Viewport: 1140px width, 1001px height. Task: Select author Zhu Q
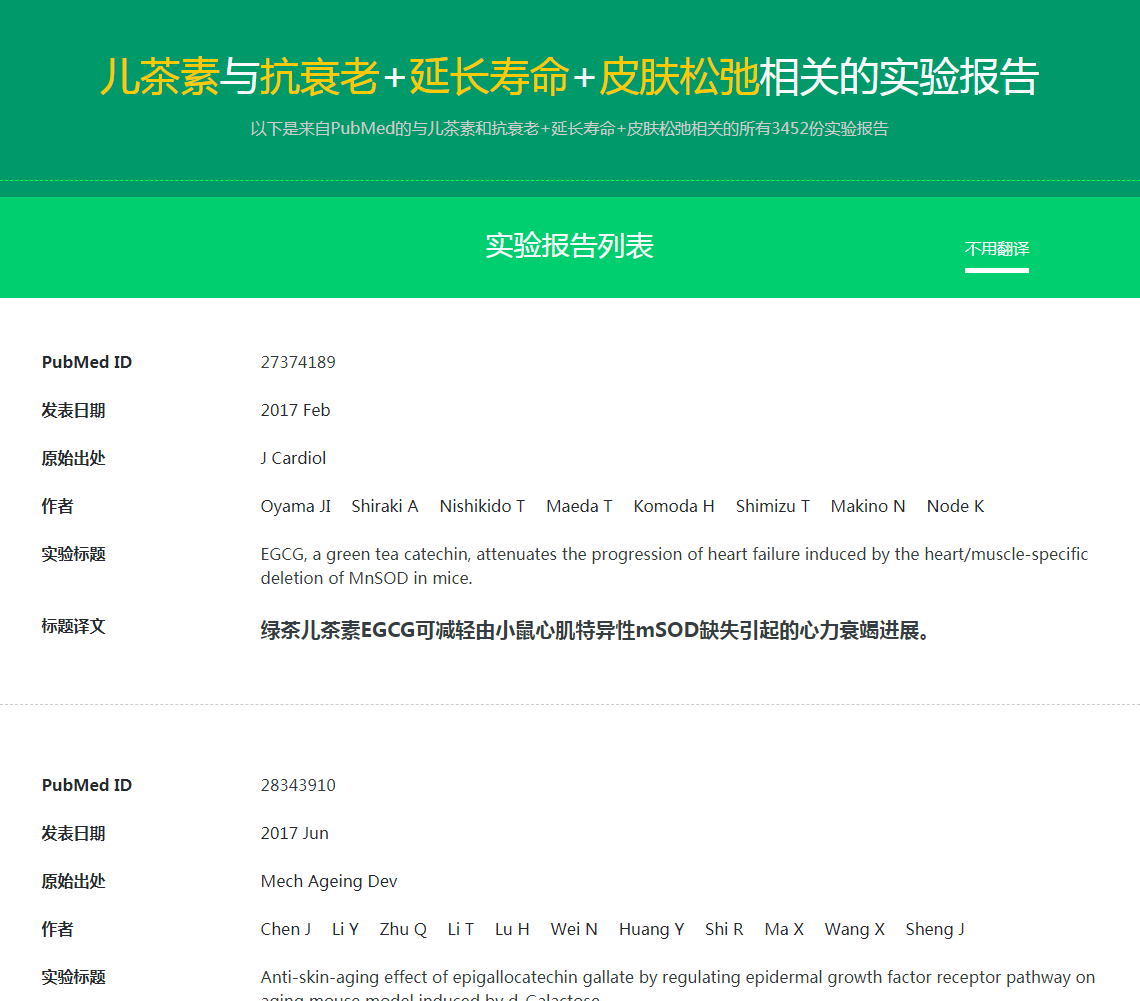pyautogui.click(x=403, y=929)
